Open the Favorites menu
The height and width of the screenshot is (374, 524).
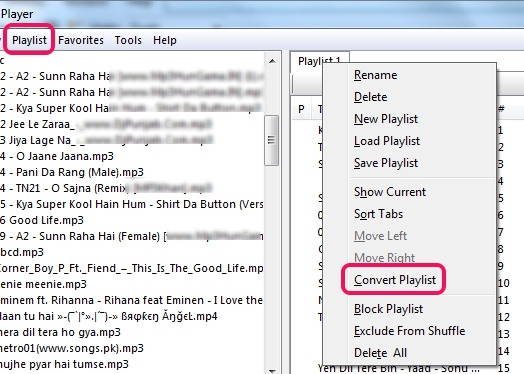[x=81, y=40]
